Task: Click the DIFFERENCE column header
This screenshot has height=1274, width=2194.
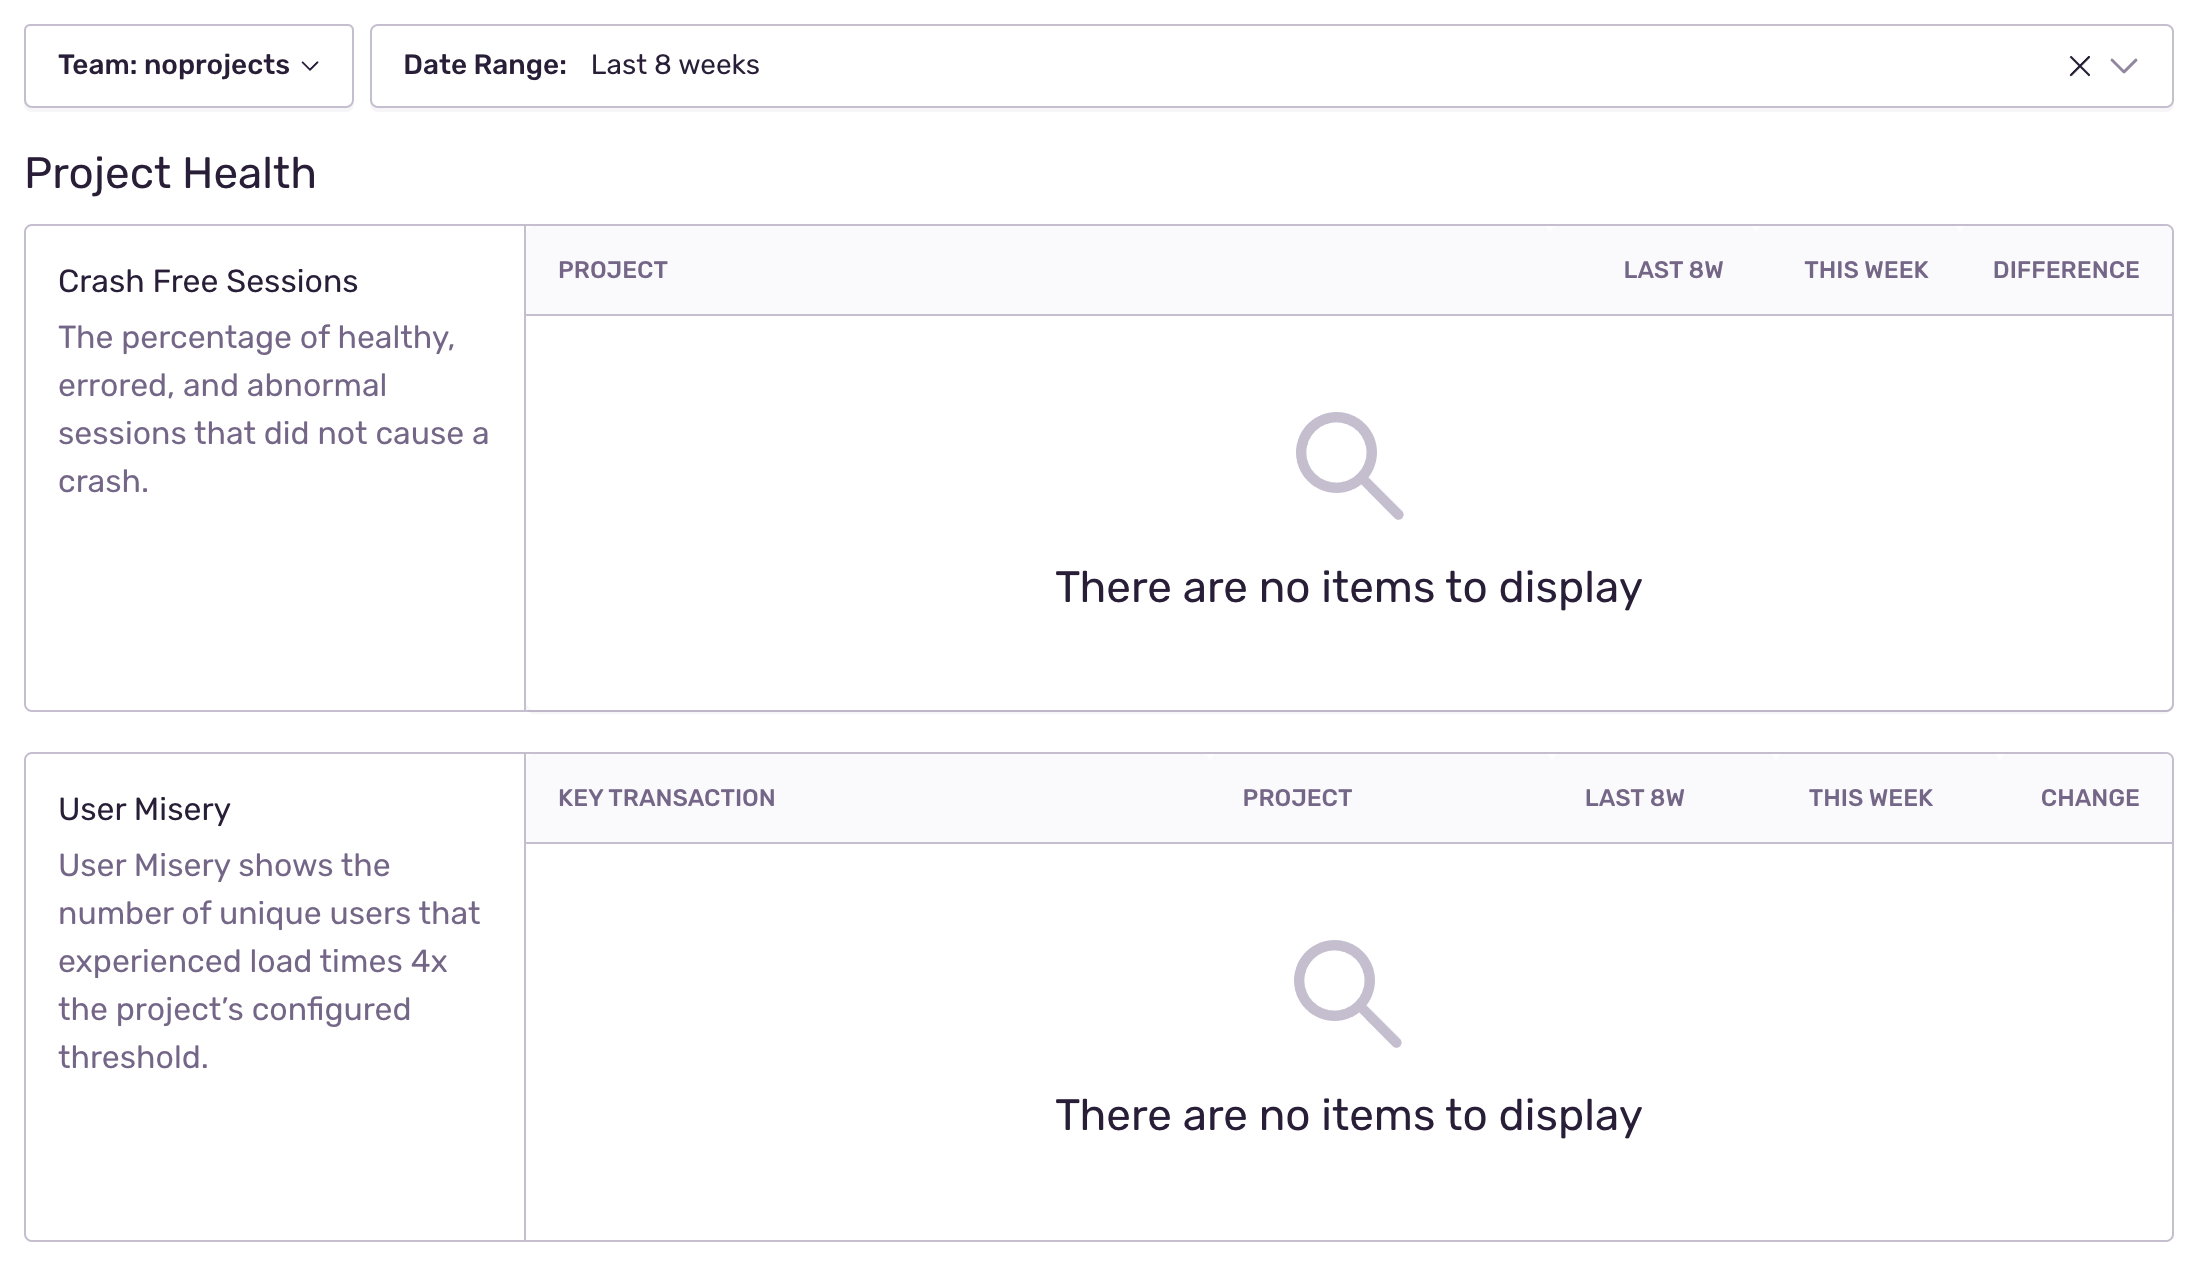Action: (2066, 270)
